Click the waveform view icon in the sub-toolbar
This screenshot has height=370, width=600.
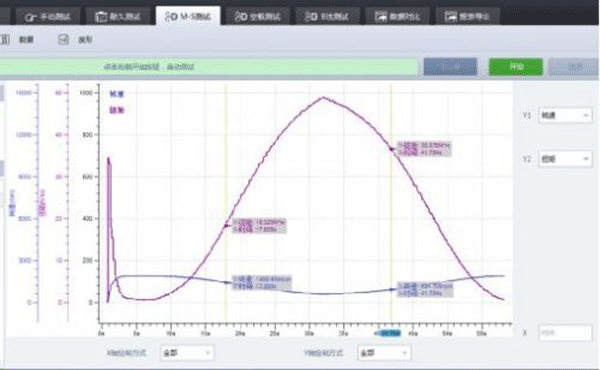click(64, 39)
